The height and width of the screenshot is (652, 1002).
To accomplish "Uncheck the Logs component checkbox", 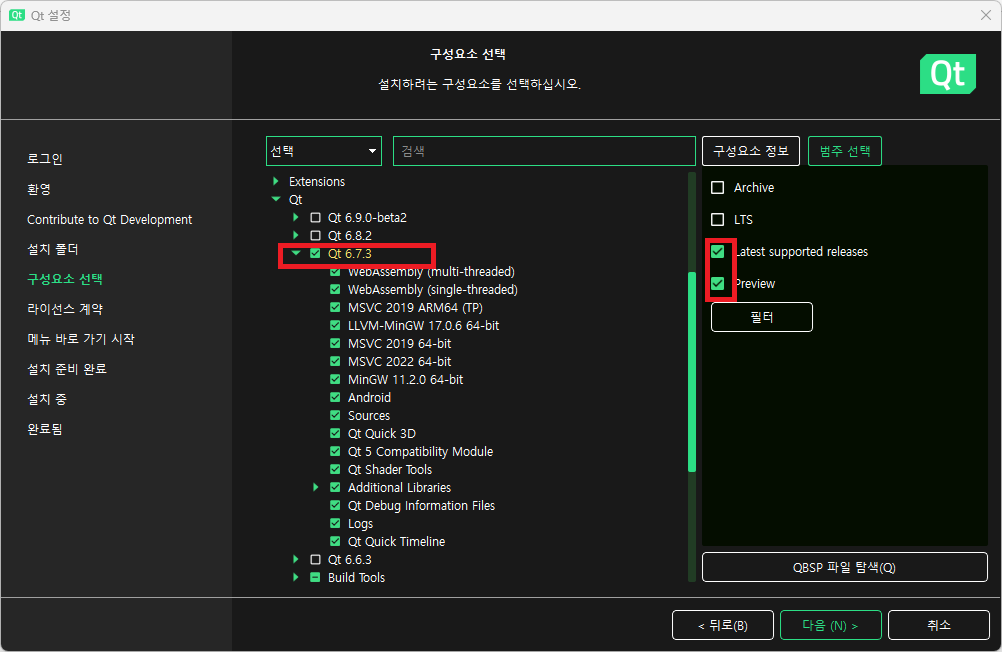I will click(335, 524).
